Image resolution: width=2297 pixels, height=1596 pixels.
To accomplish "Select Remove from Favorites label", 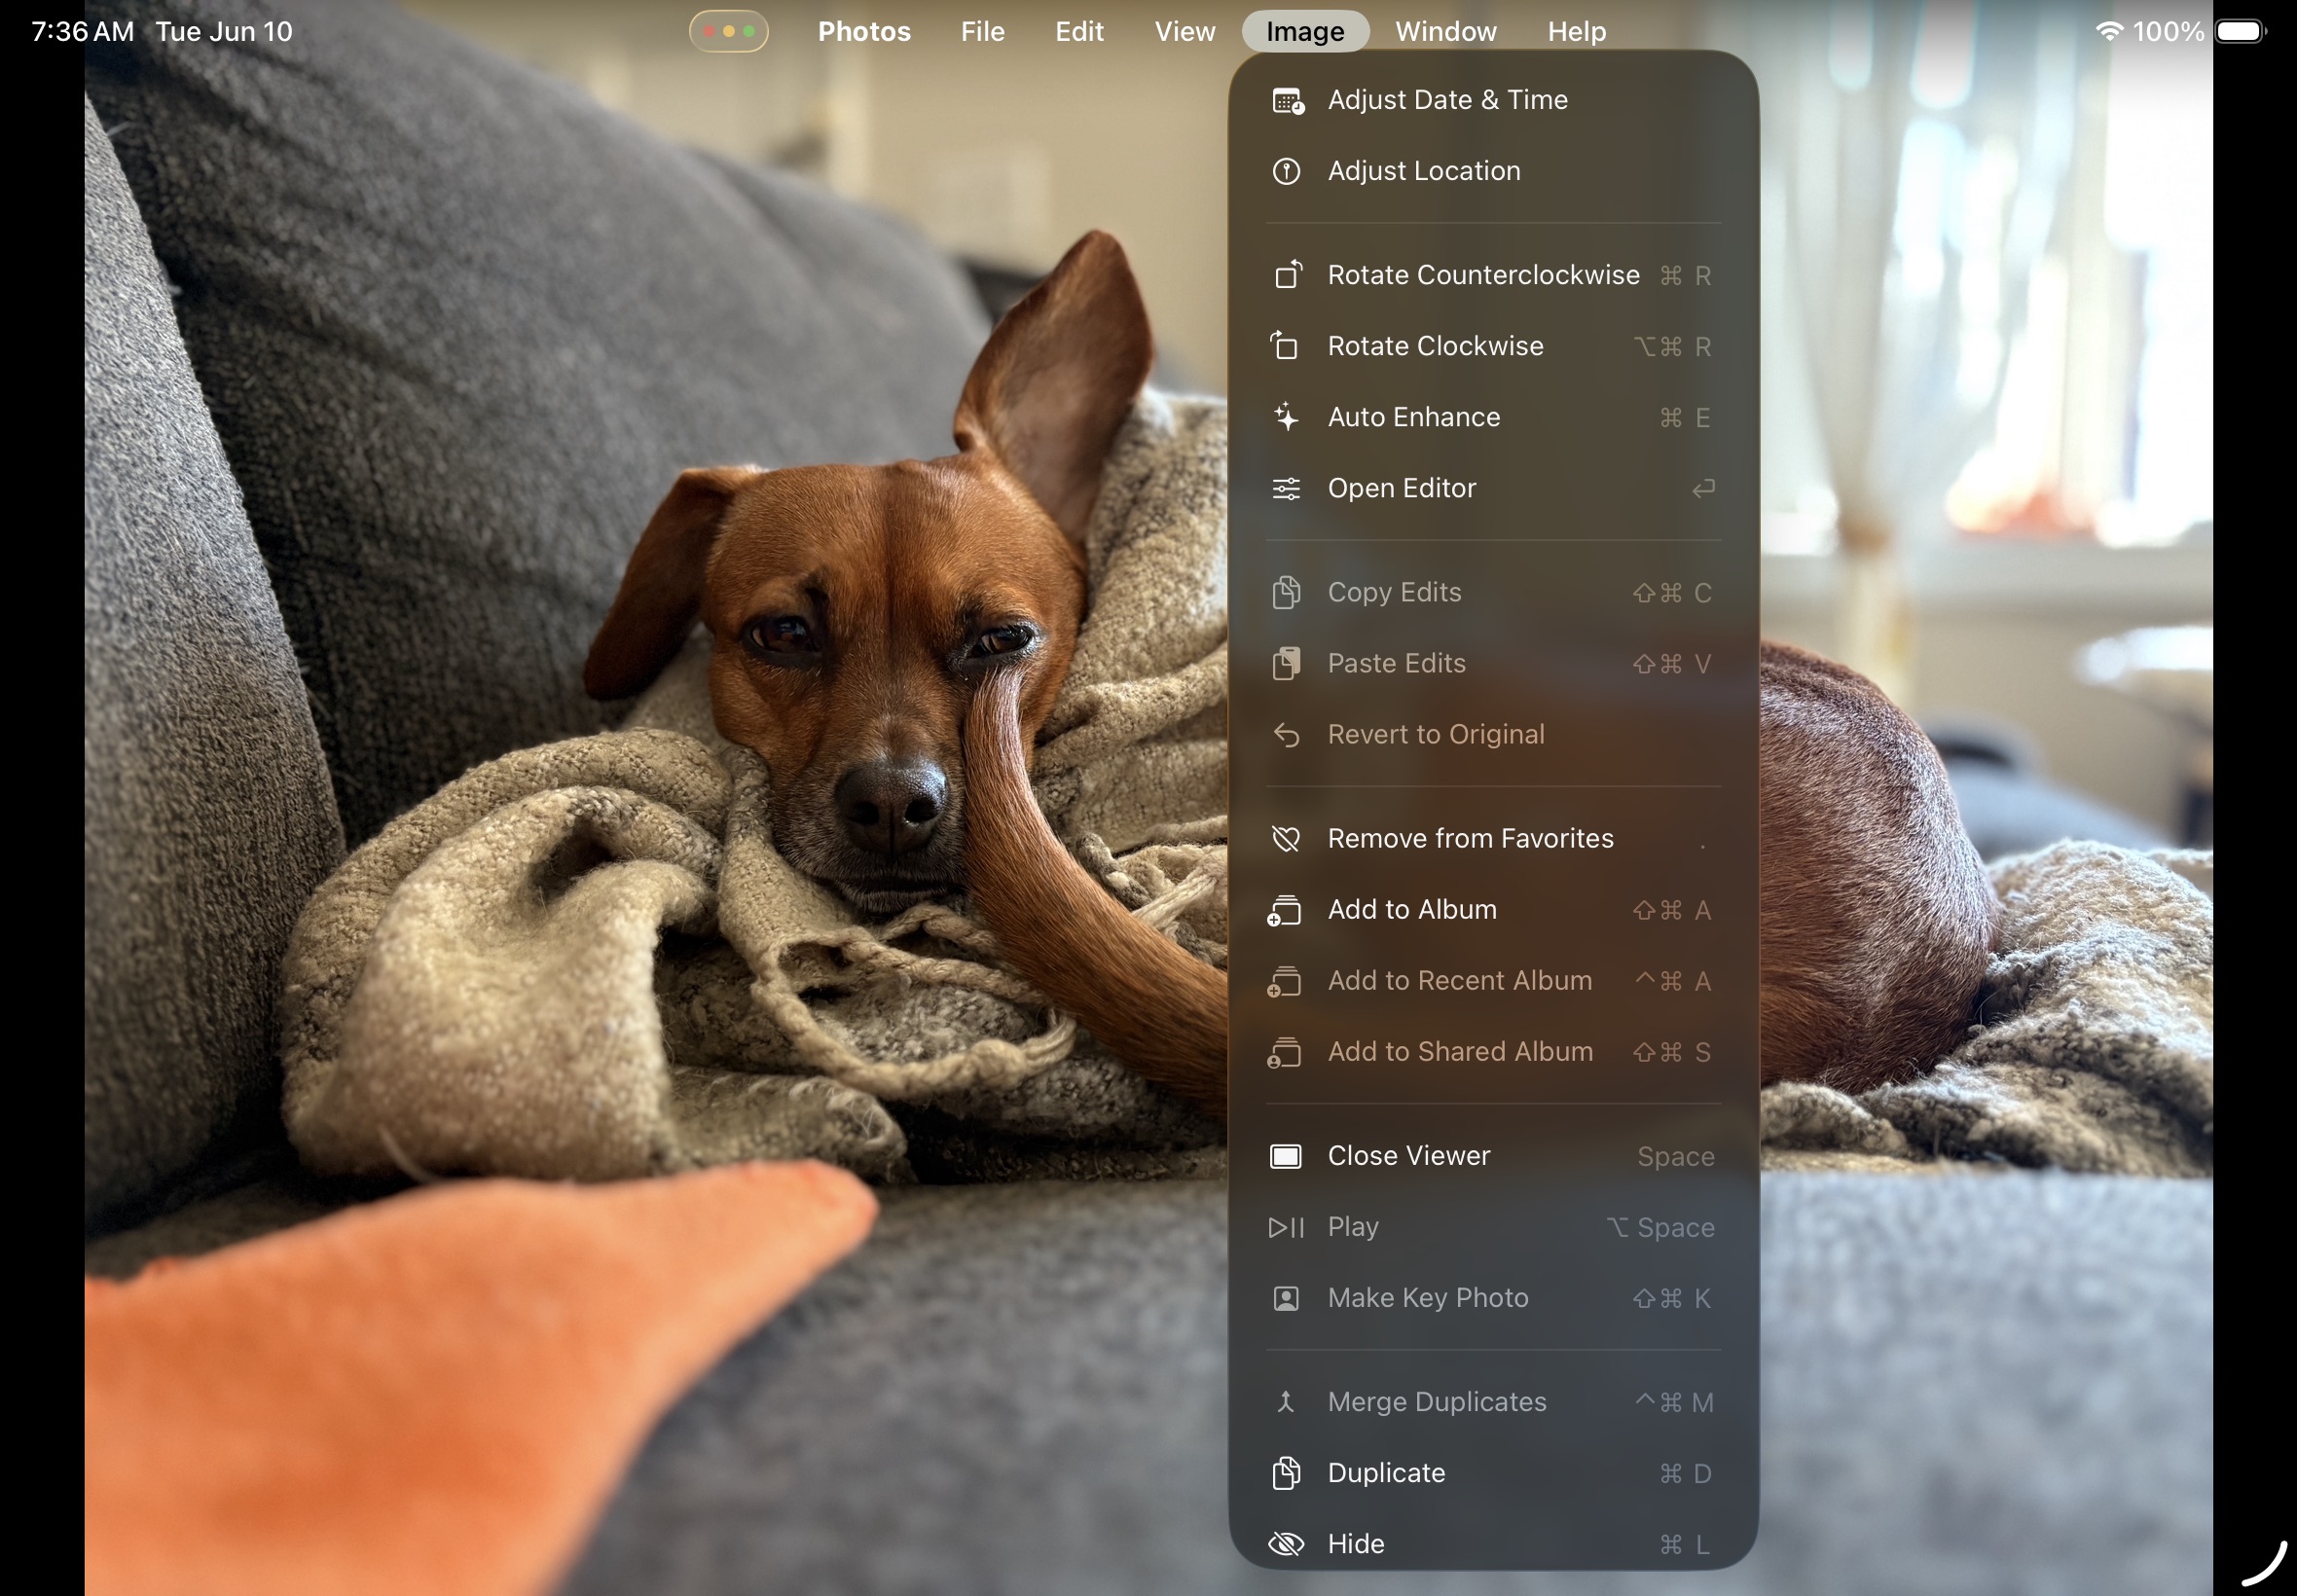I will 1470,839.
